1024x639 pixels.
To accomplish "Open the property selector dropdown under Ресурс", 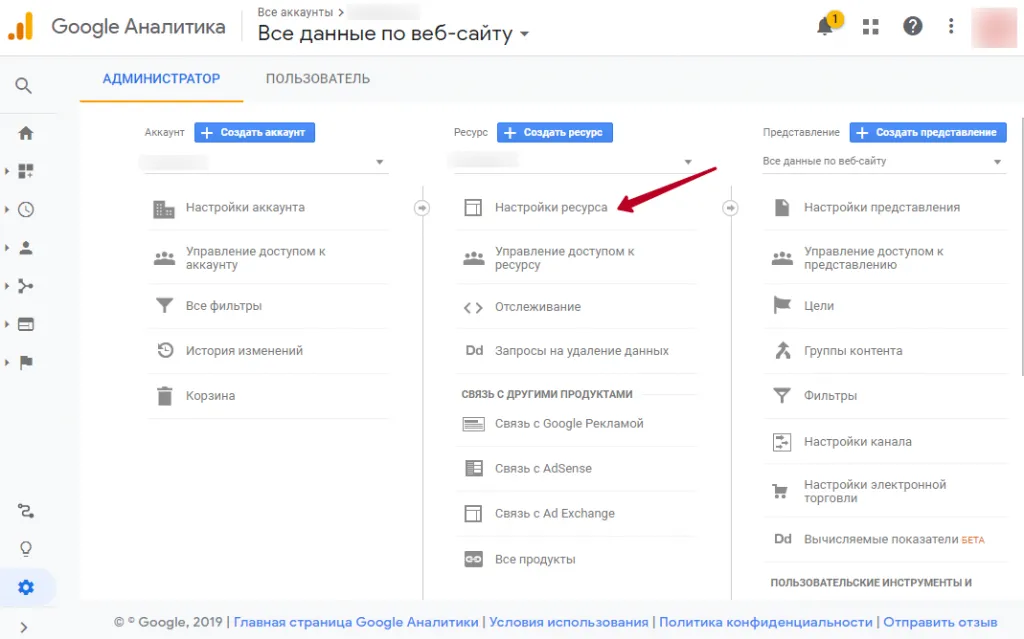I will (x=573, y=162).
